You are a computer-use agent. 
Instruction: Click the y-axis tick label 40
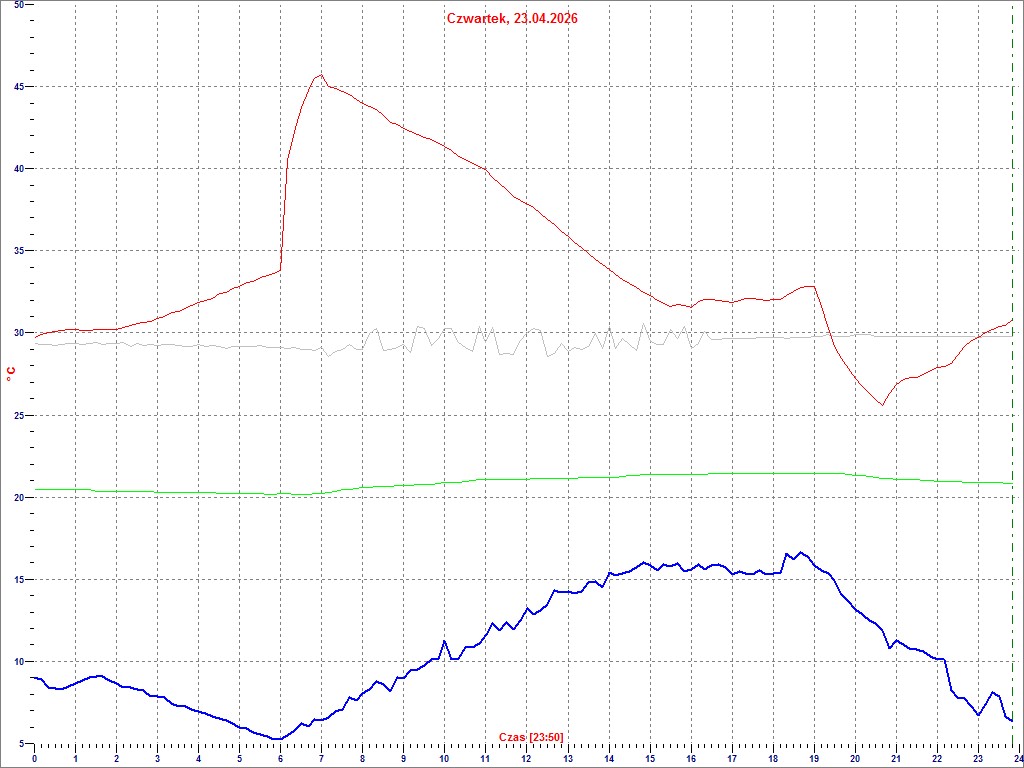[x=20, y=169]
